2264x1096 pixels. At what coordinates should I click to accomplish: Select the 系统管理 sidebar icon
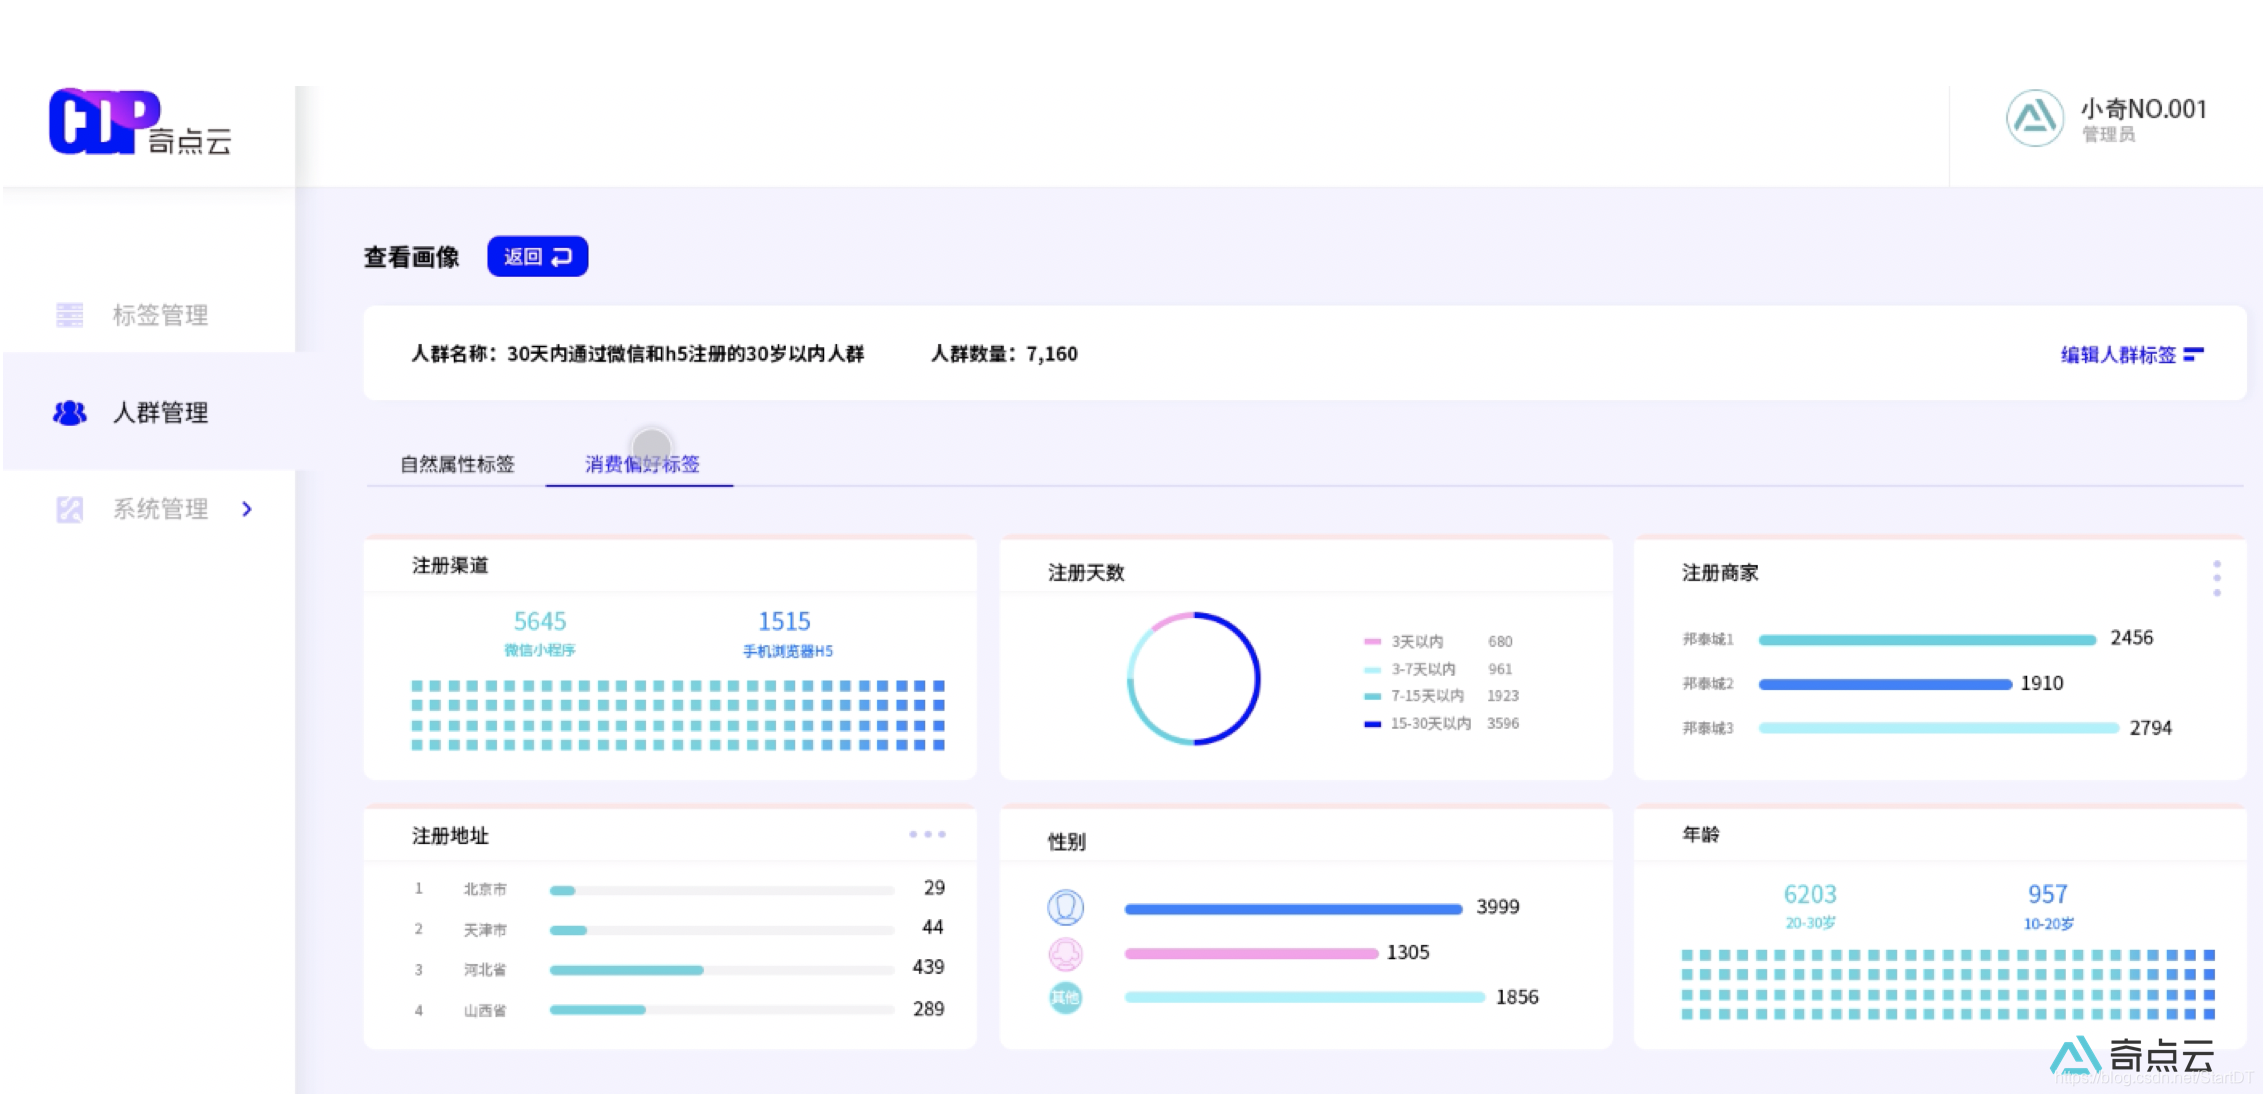[68, 508]
